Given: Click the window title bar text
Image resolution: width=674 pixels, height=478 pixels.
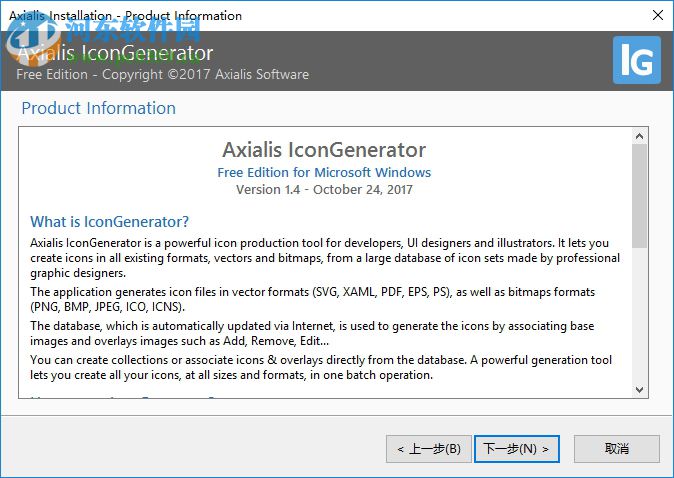Looking at the screenshot, I should [x=125, y=15].
